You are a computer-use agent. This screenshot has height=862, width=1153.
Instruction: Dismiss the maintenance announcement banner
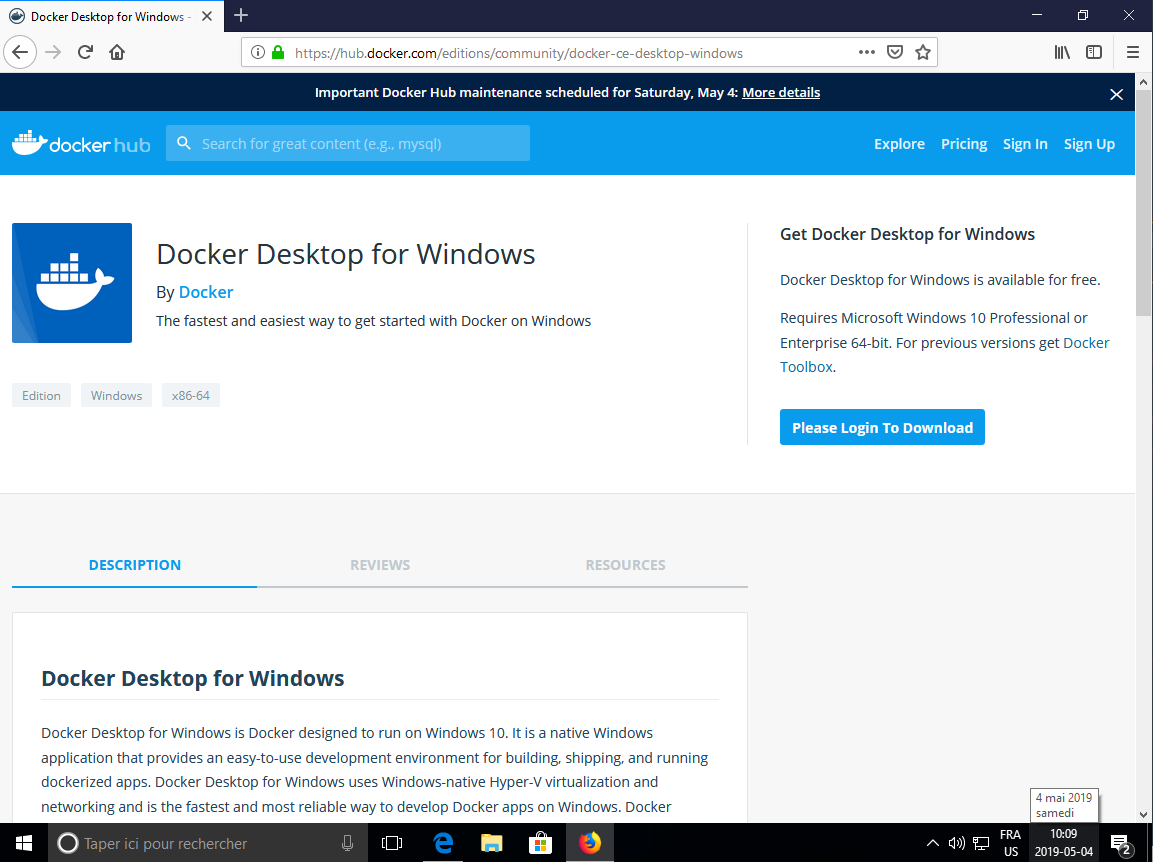1116,94
